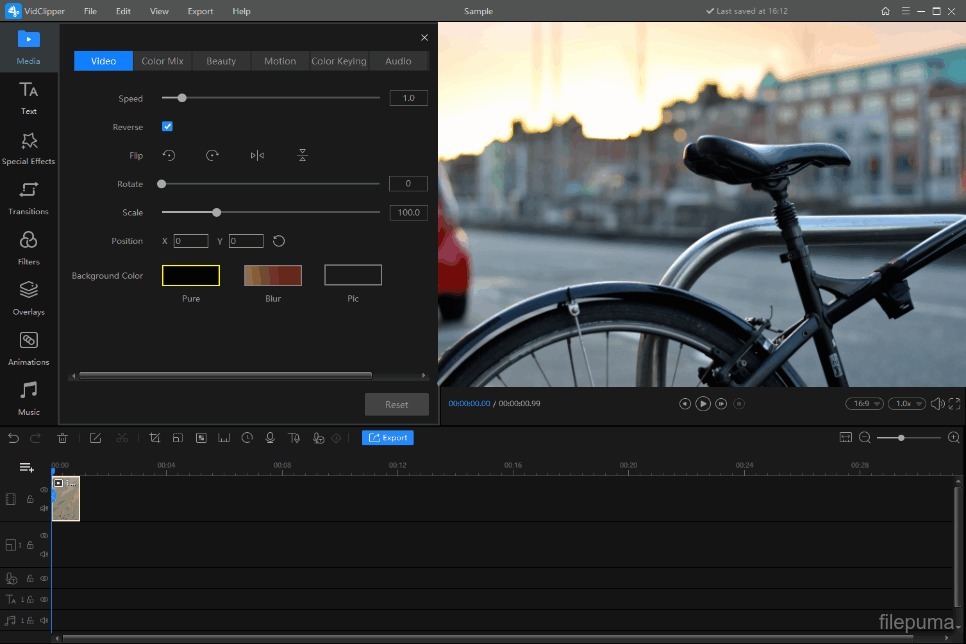The image size is (966, 644).
Task: Click the microphone voiceover icon
Action: (270, 438)
